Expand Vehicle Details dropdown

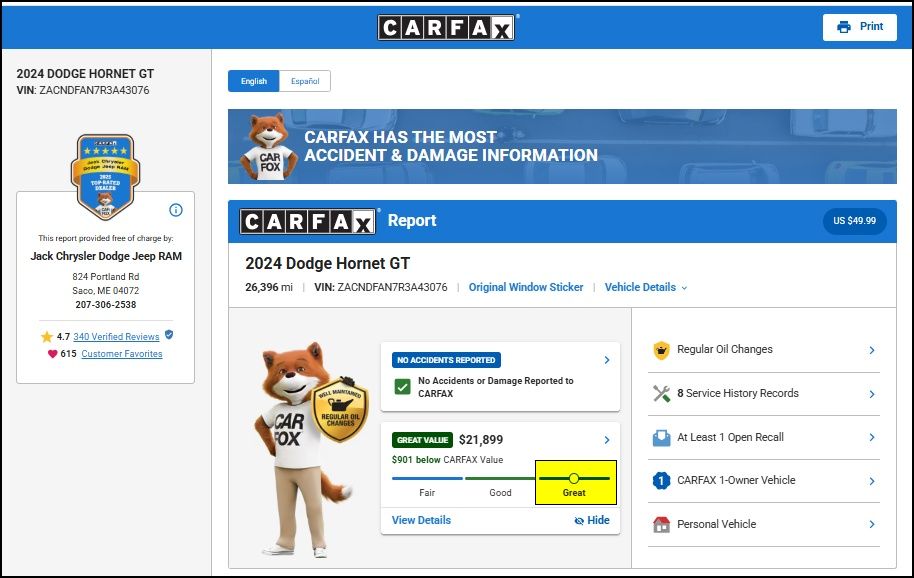click(x=646, y=287)
